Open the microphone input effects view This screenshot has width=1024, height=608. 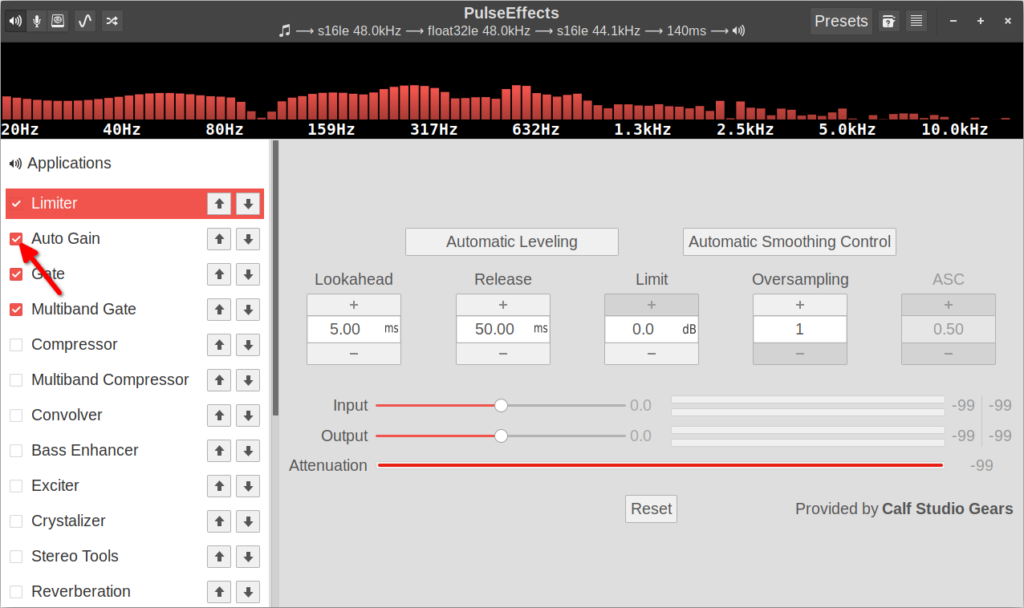[38, 20]
